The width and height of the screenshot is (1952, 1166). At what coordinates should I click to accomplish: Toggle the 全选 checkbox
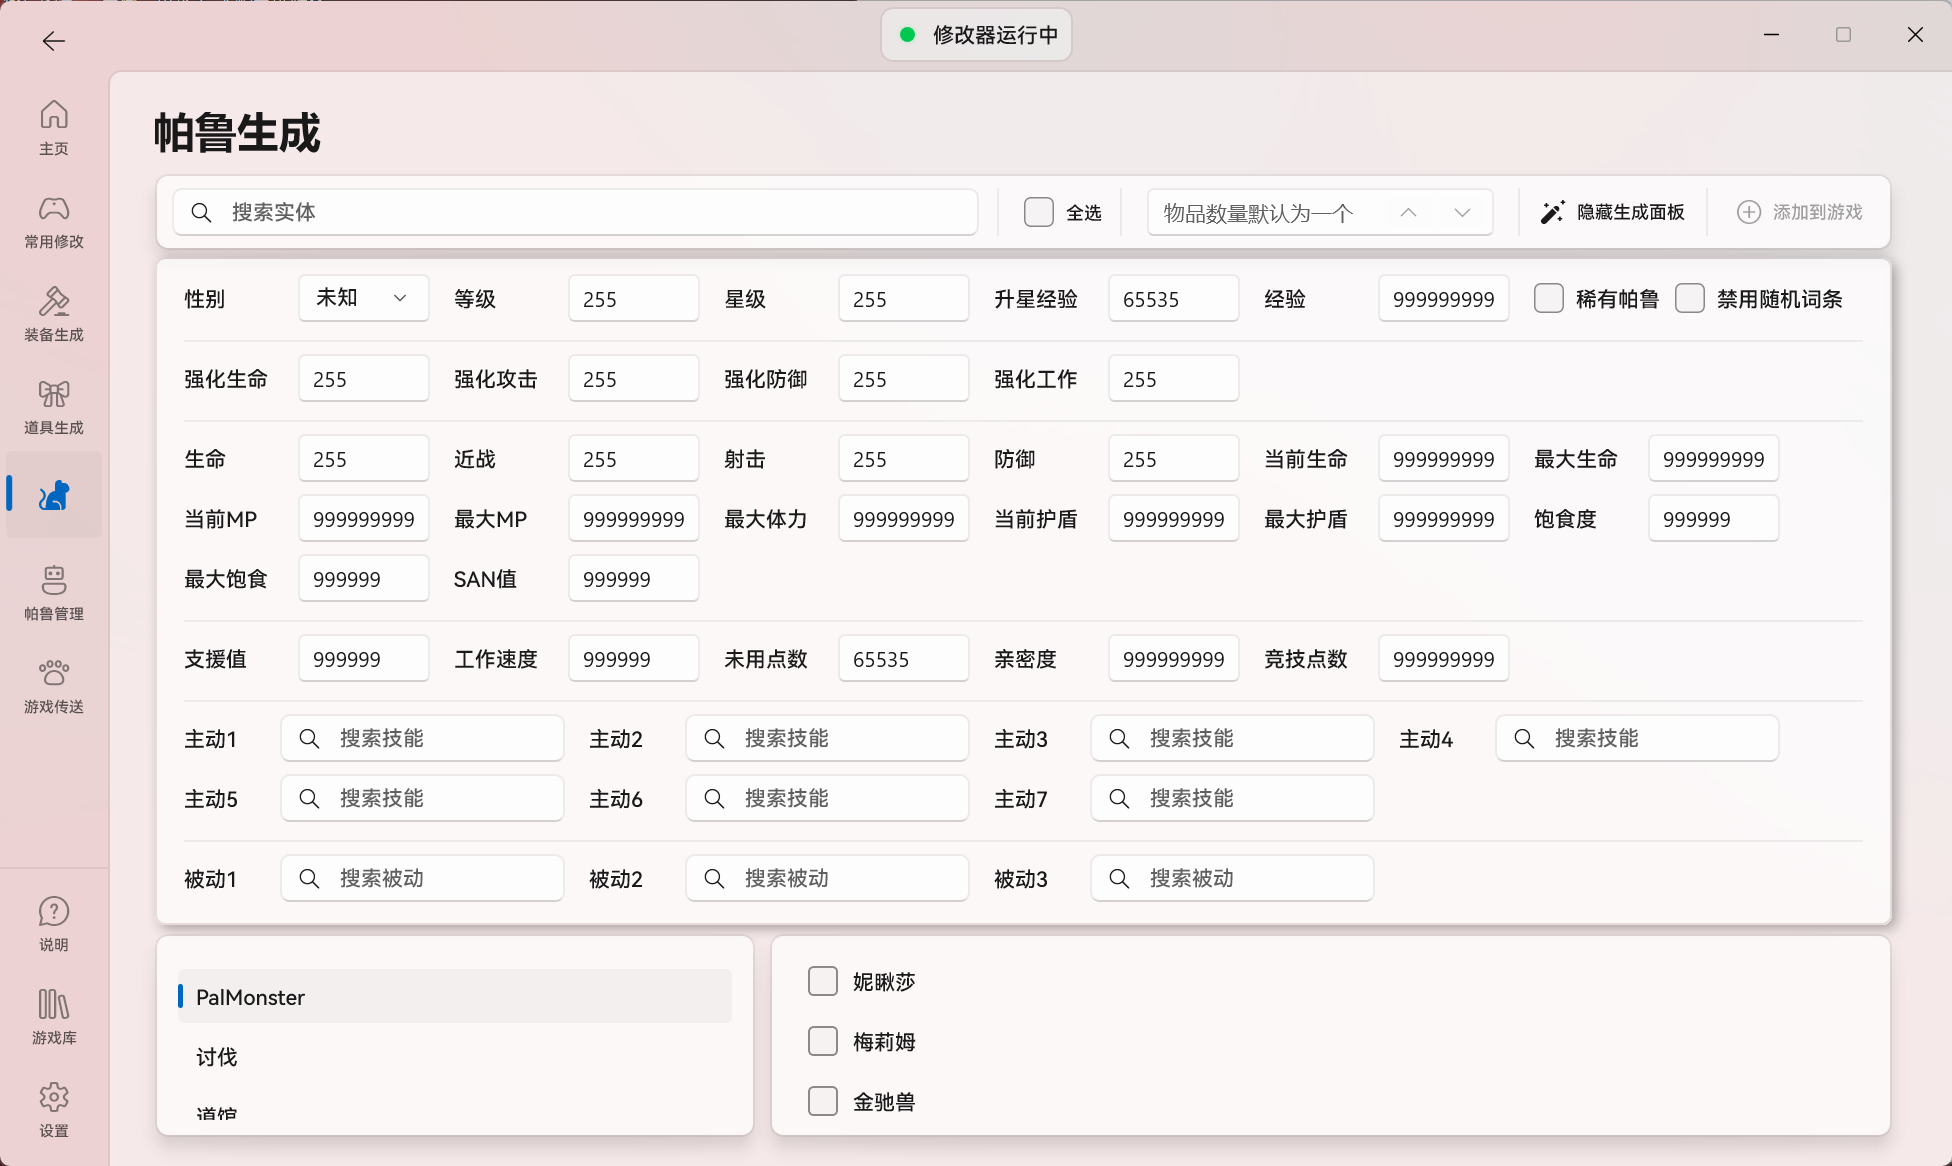point(1039,212)
